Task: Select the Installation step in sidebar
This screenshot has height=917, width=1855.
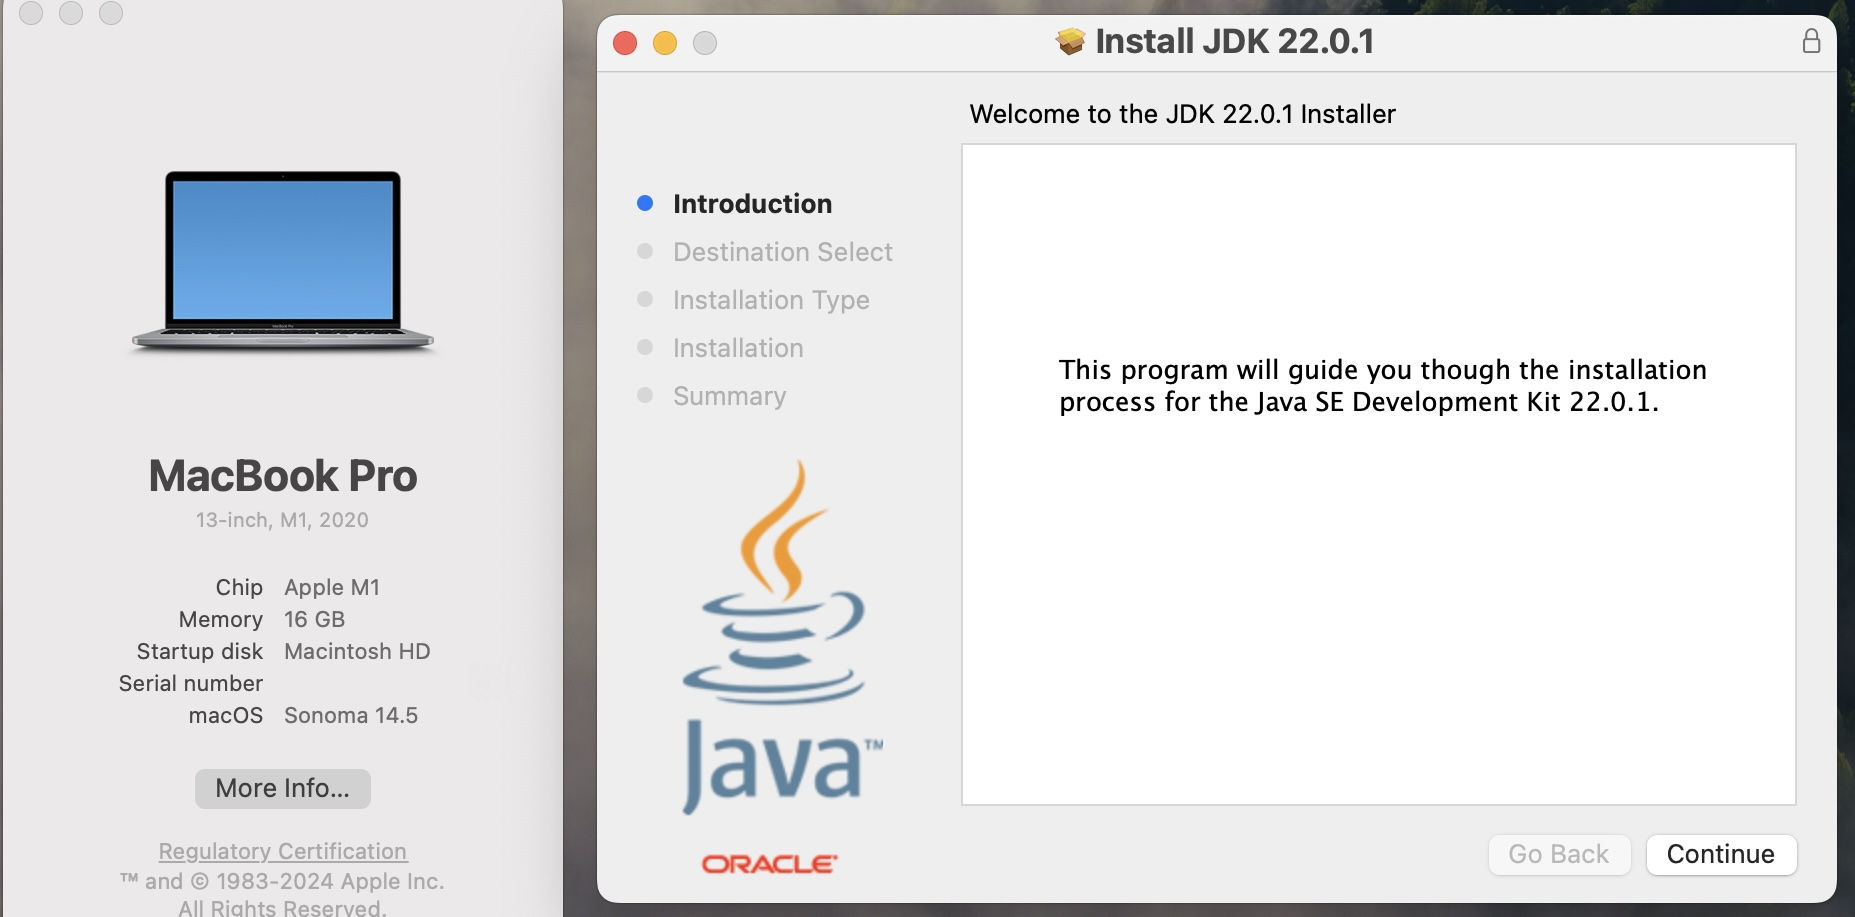Action: (738, 348)
